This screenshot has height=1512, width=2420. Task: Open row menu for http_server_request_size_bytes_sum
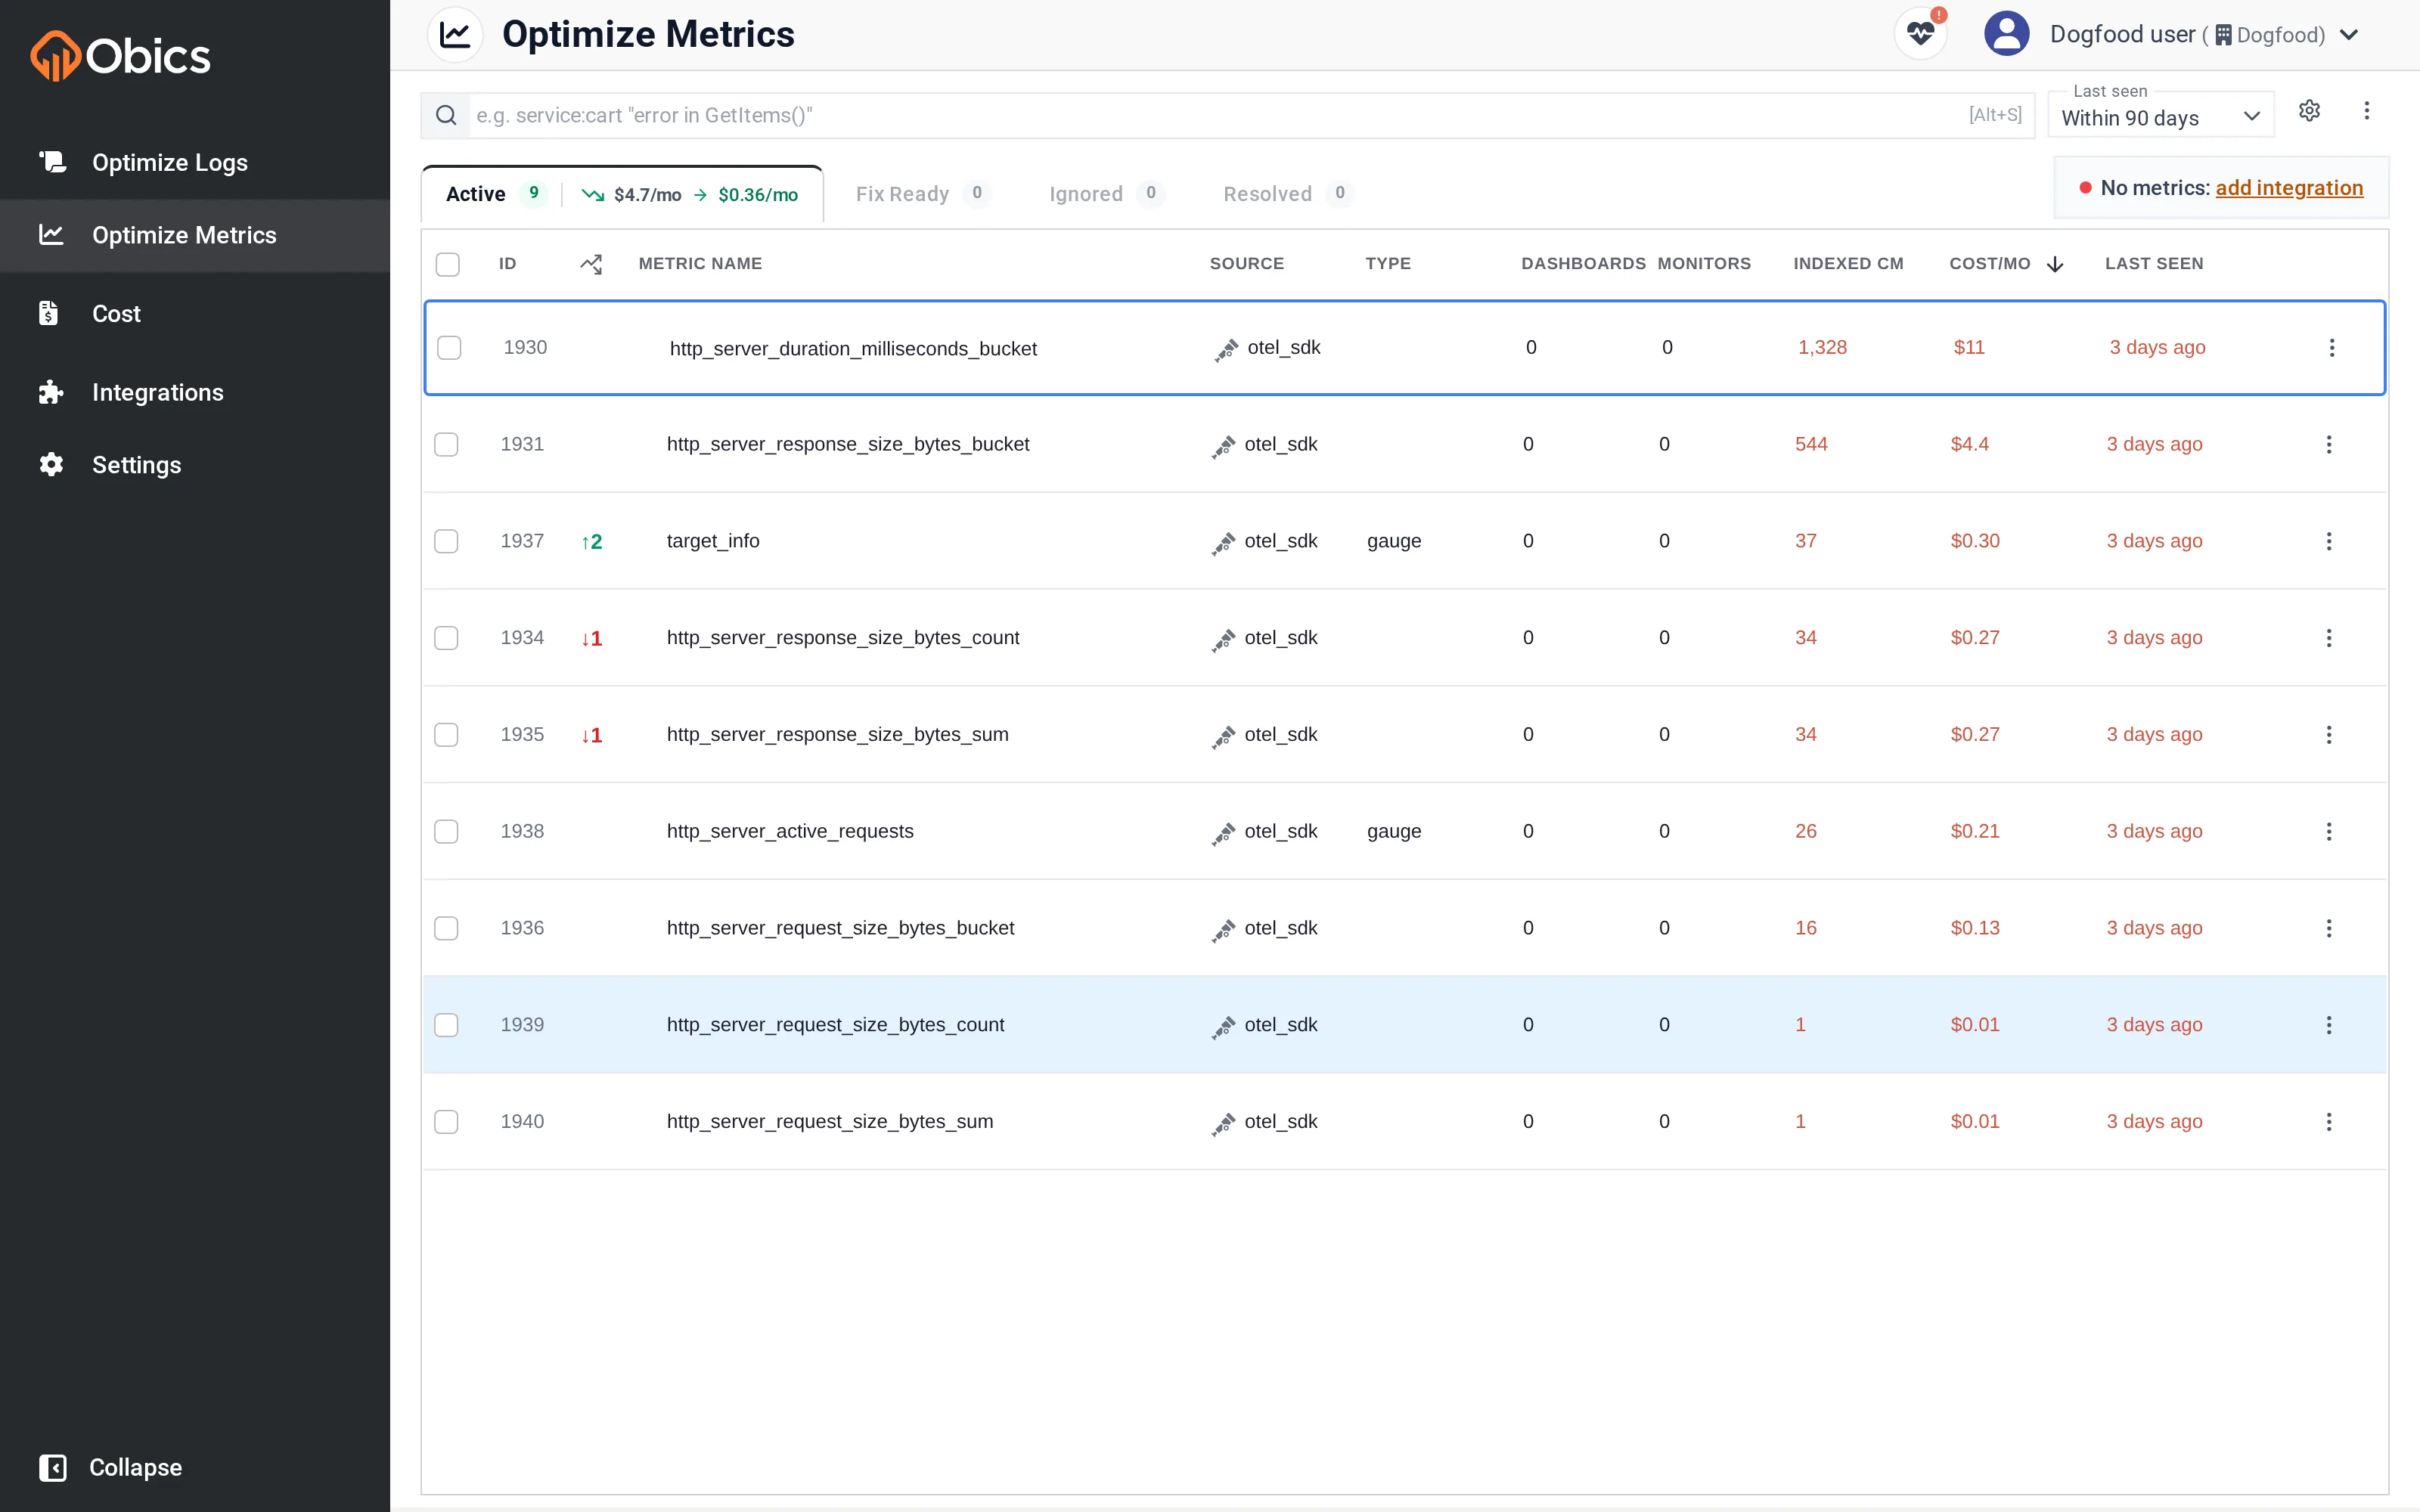[2329, 1122]
